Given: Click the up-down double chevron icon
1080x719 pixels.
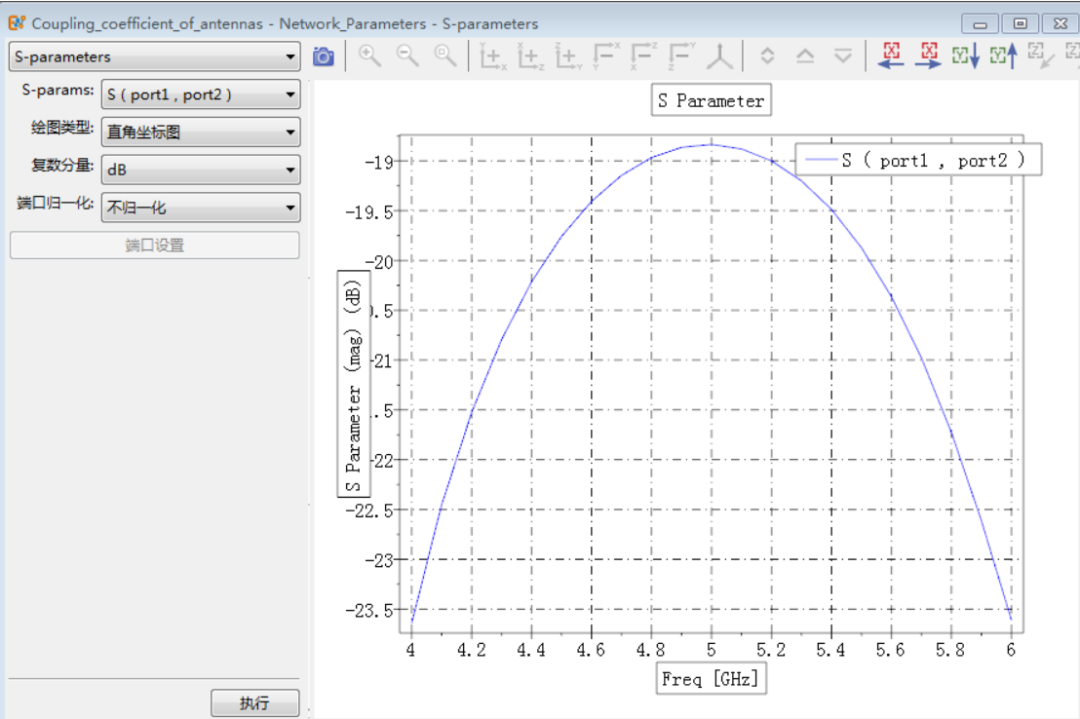Looking at the screenshot, I should point(767,56).
